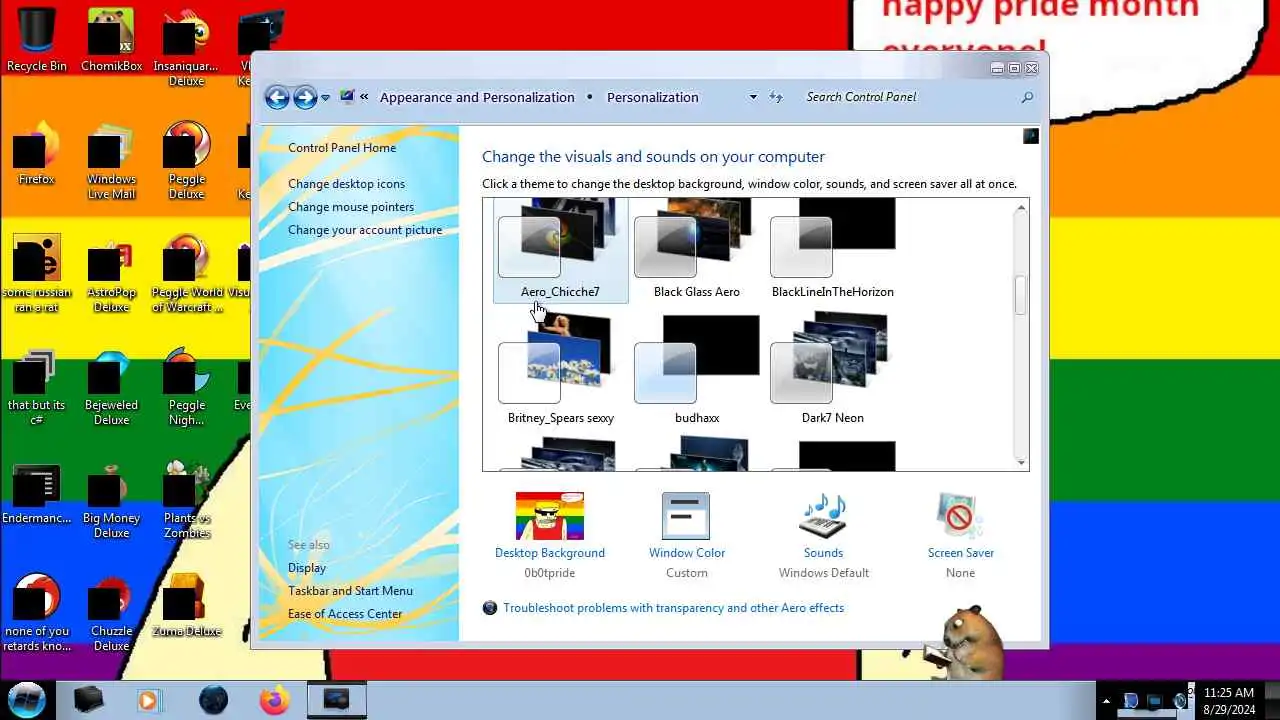Open the Firefox desktop shortcut
This screenshot has height=720, width=1280.
point(37,153)
